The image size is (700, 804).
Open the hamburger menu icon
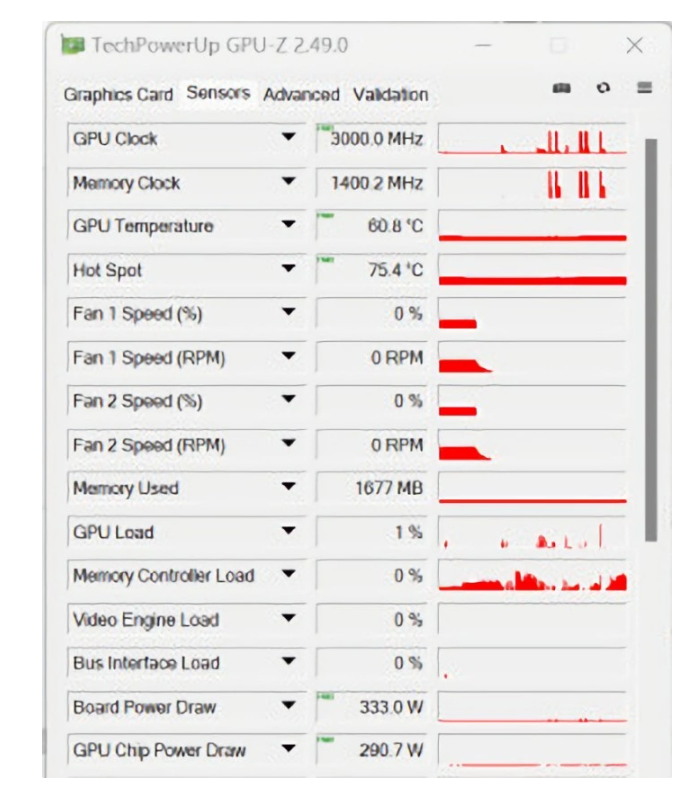coord(645,88)
